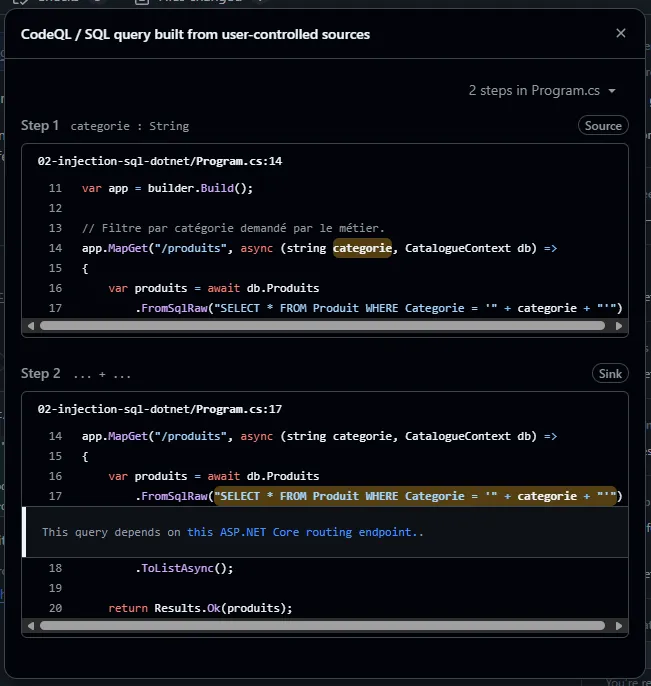Click 'var produits = await db.Produits' in Step 2
Viewport: 651px width, 686px height.
(214, 476)
